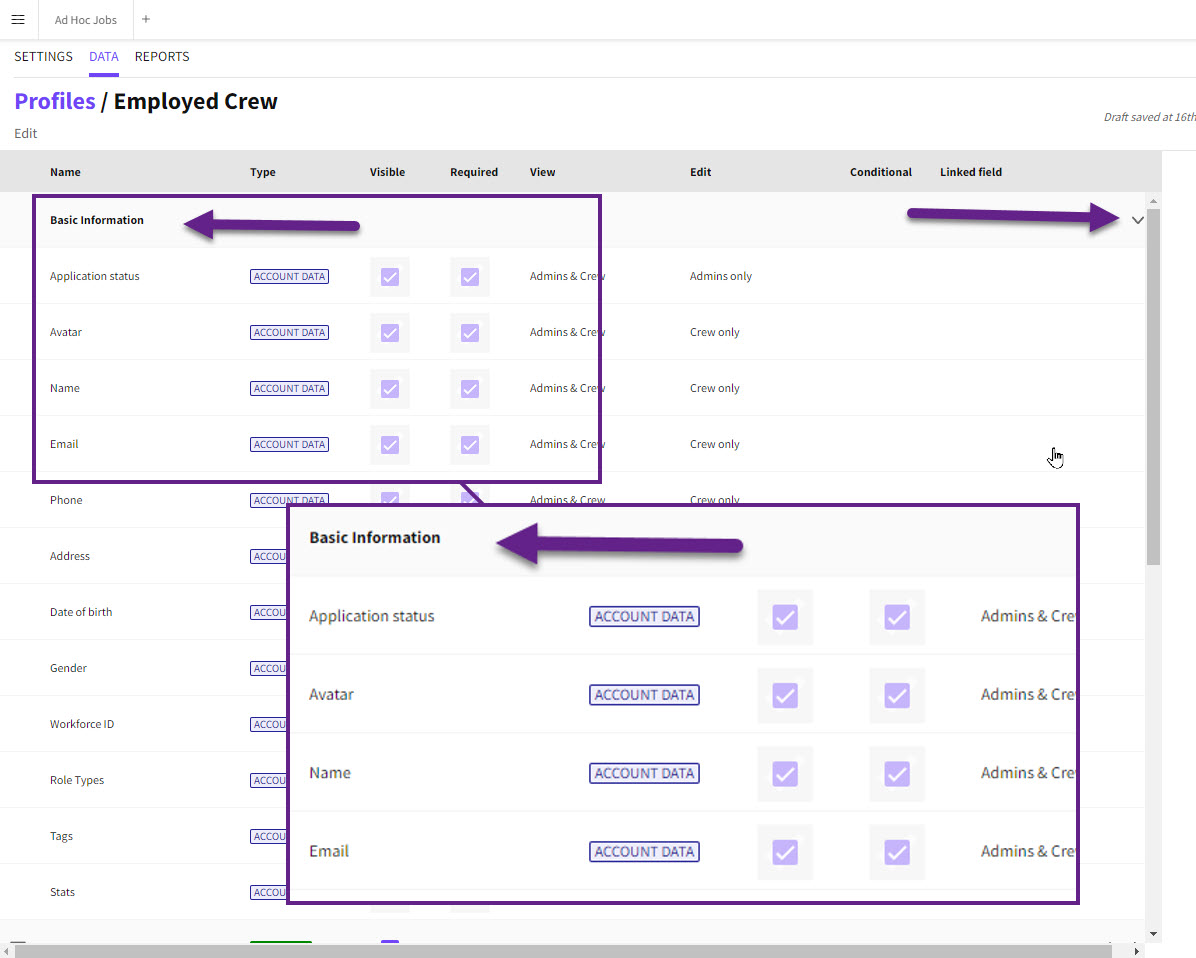Image resolution: width=1196 pixels, height=958 pixels.
Task: Collapse Basic Information section using chevron
Action: pyautogui.click(x=1137, y=220)
